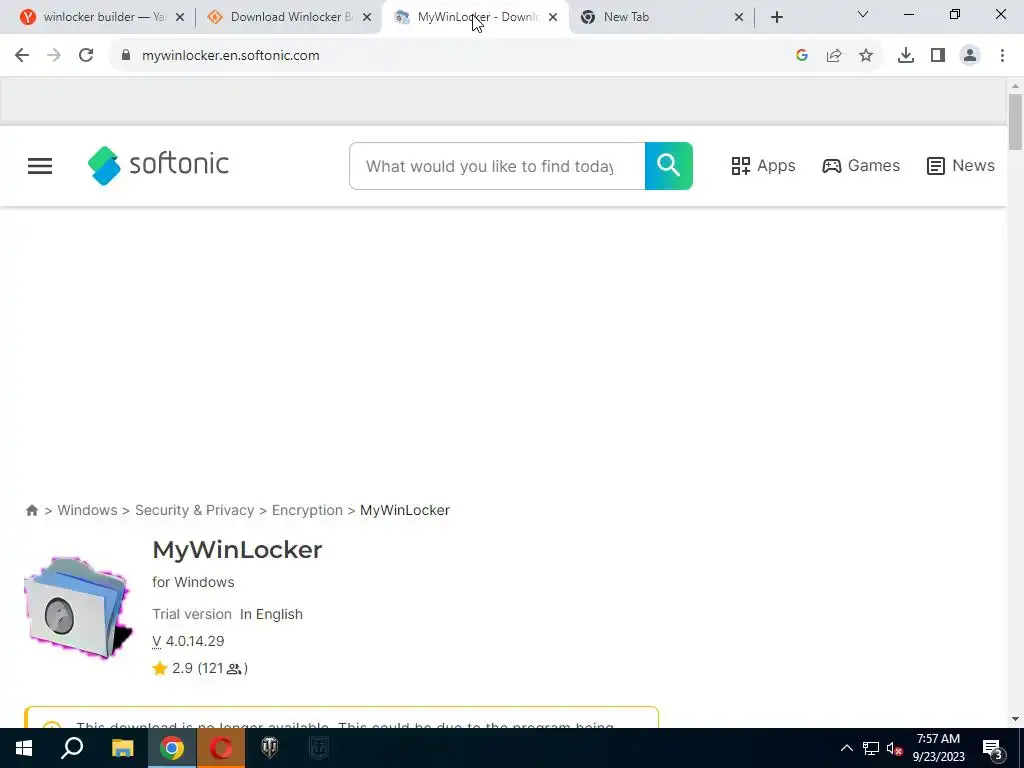Bookmark this page with the star icon

pyautogui.click(x=866, y=56)
